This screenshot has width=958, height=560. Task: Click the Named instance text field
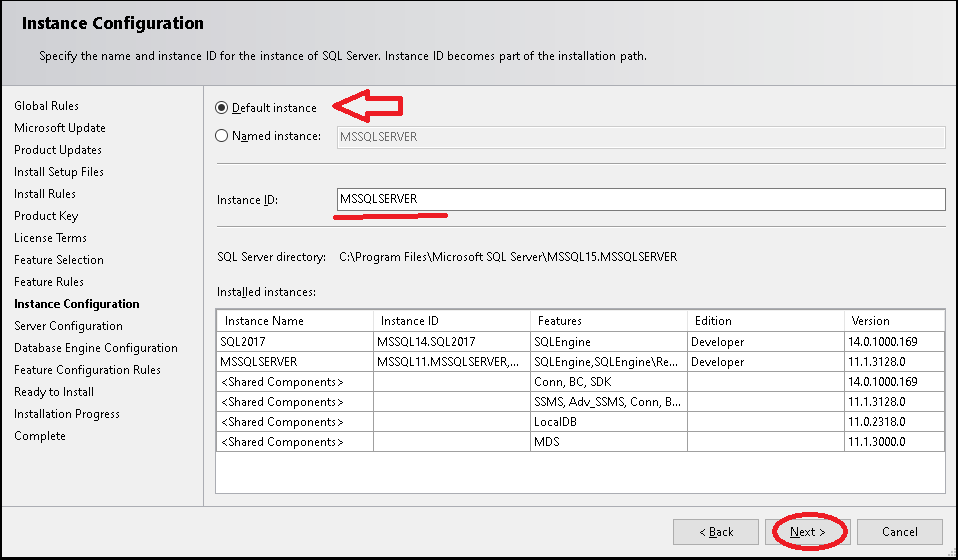pos(641,137)
